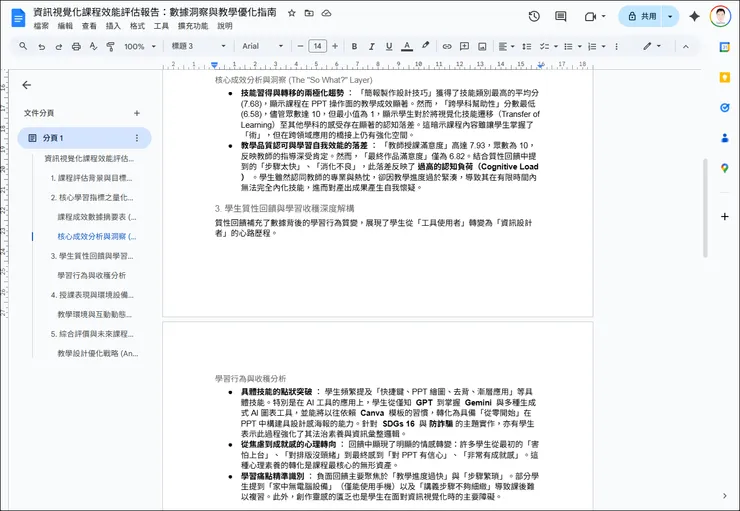The image size is (740, 511).
Task: Open checklist options dropdown
Action: pyautogui.click(x=549, y=46)
